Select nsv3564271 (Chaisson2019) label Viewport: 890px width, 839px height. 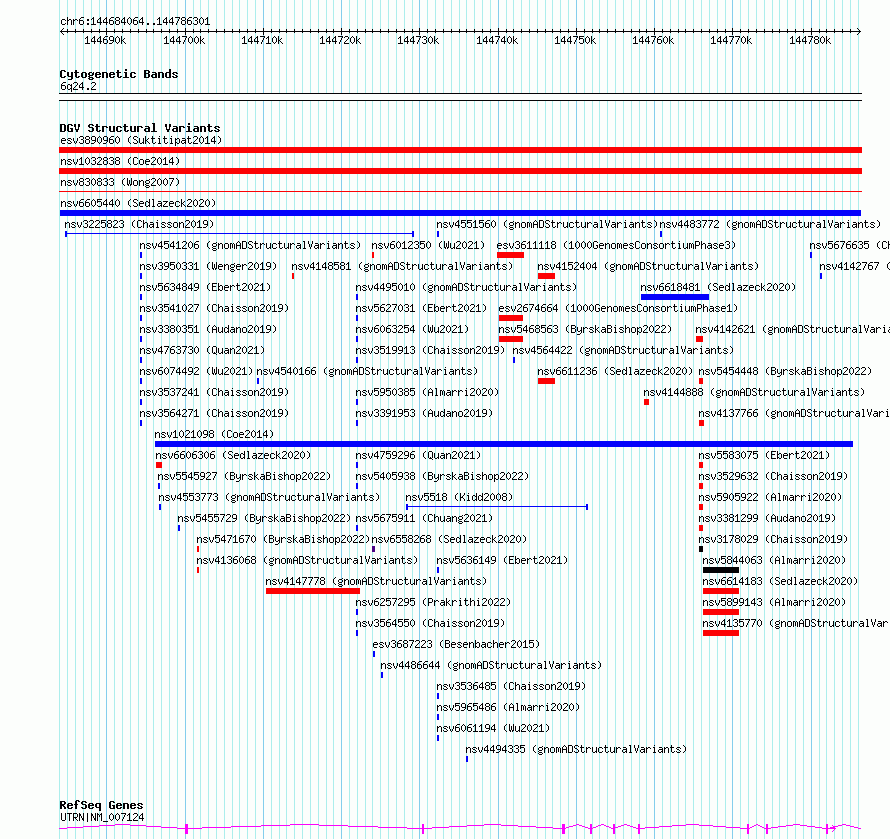pos(214,413)
